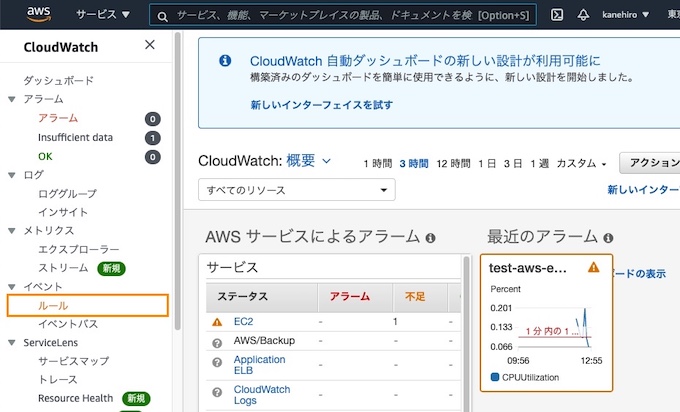Open the kanehiro account dropdown
The height and width of the screenshot is (412, 680).
[625, 15]
